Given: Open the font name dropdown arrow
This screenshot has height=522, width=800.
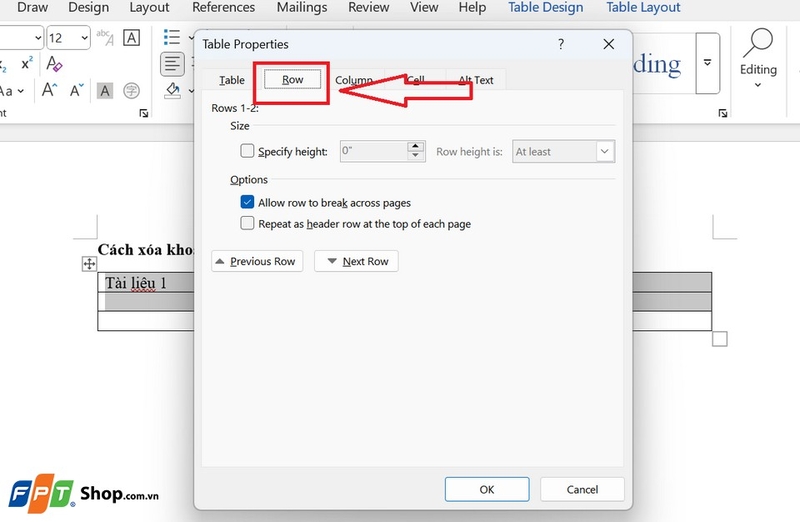Looking at the screenshot, I should tap(38, 38).
